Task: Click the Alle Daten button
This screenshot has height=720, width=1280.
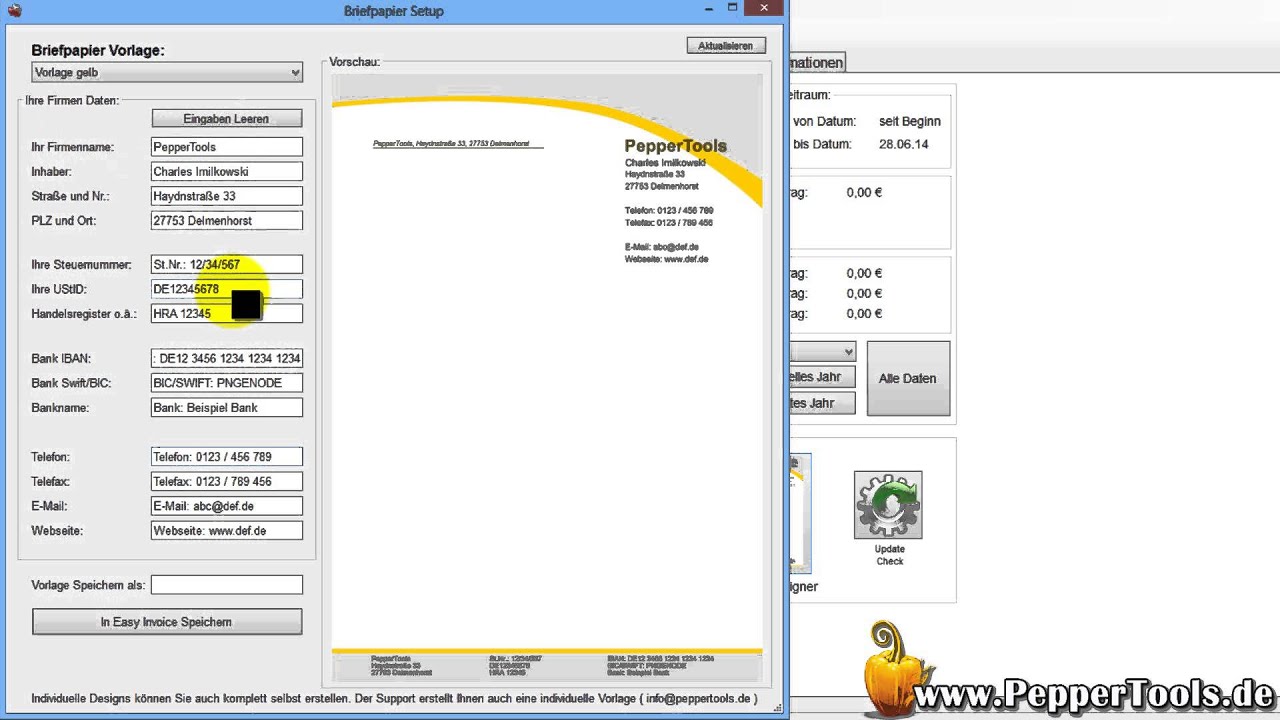Action: (x=908, y=378)
